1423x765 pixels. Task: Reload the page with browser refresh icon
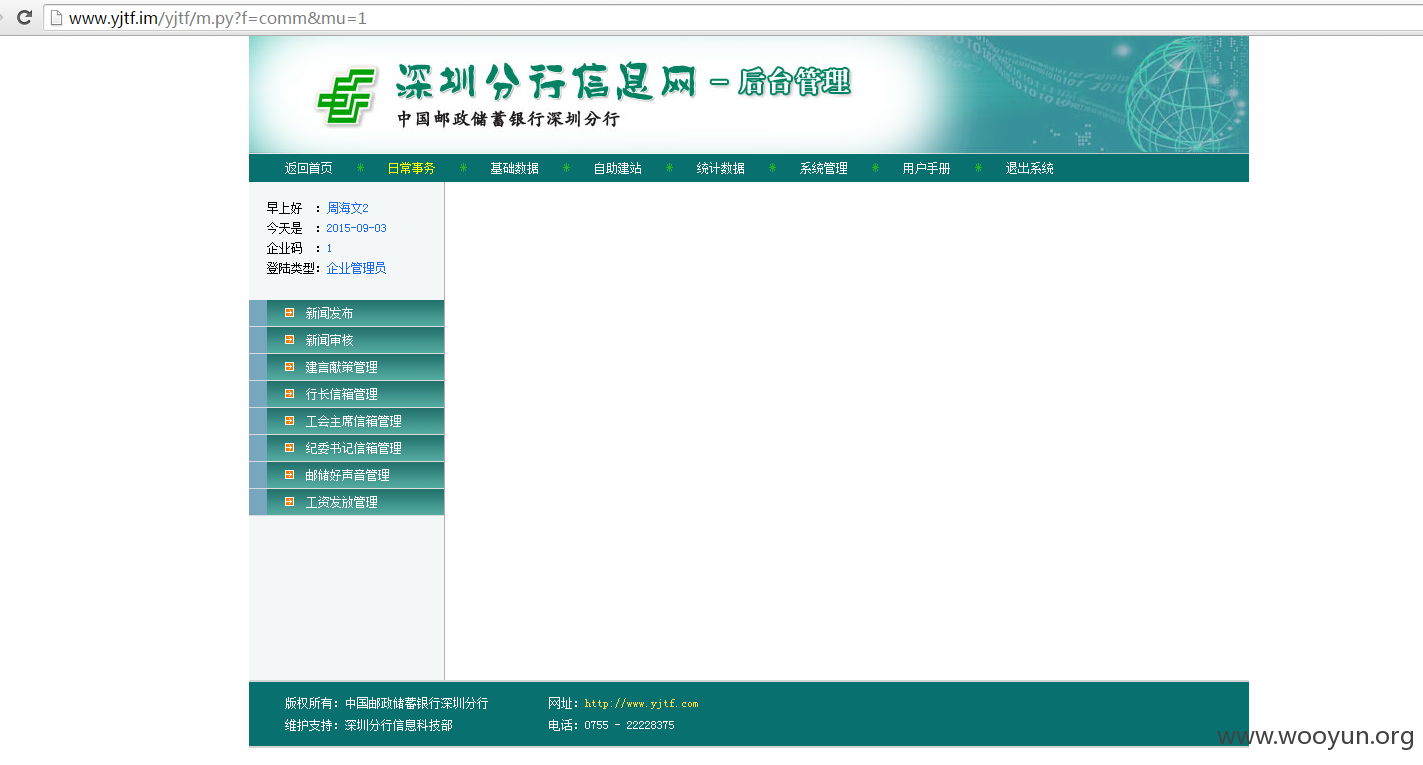[x=24, y=17]
